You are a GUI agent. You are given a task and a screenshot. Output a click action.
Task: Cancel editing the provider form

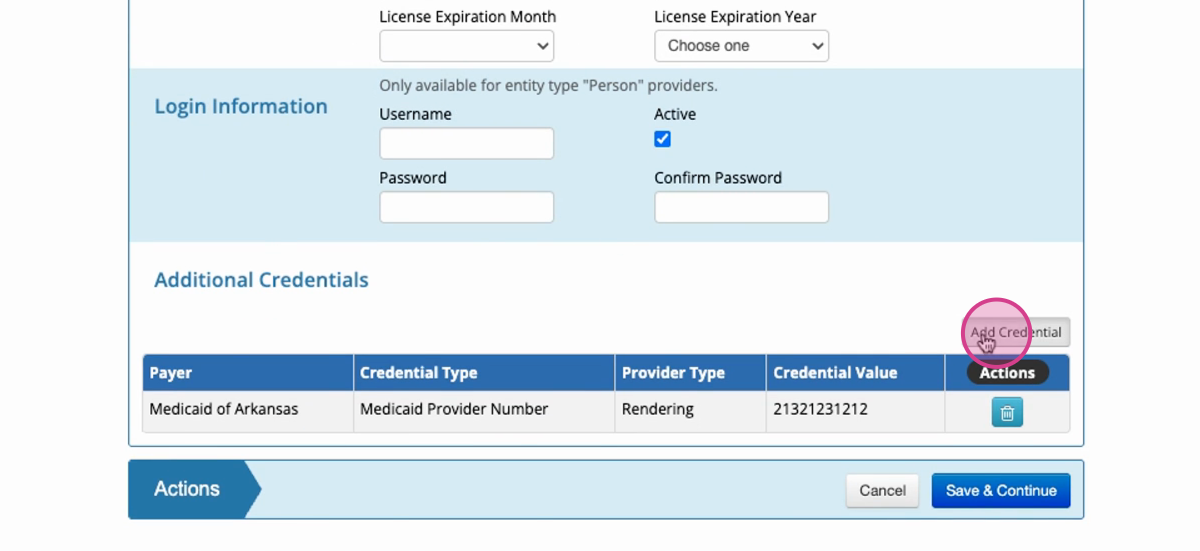pos(882,490)
